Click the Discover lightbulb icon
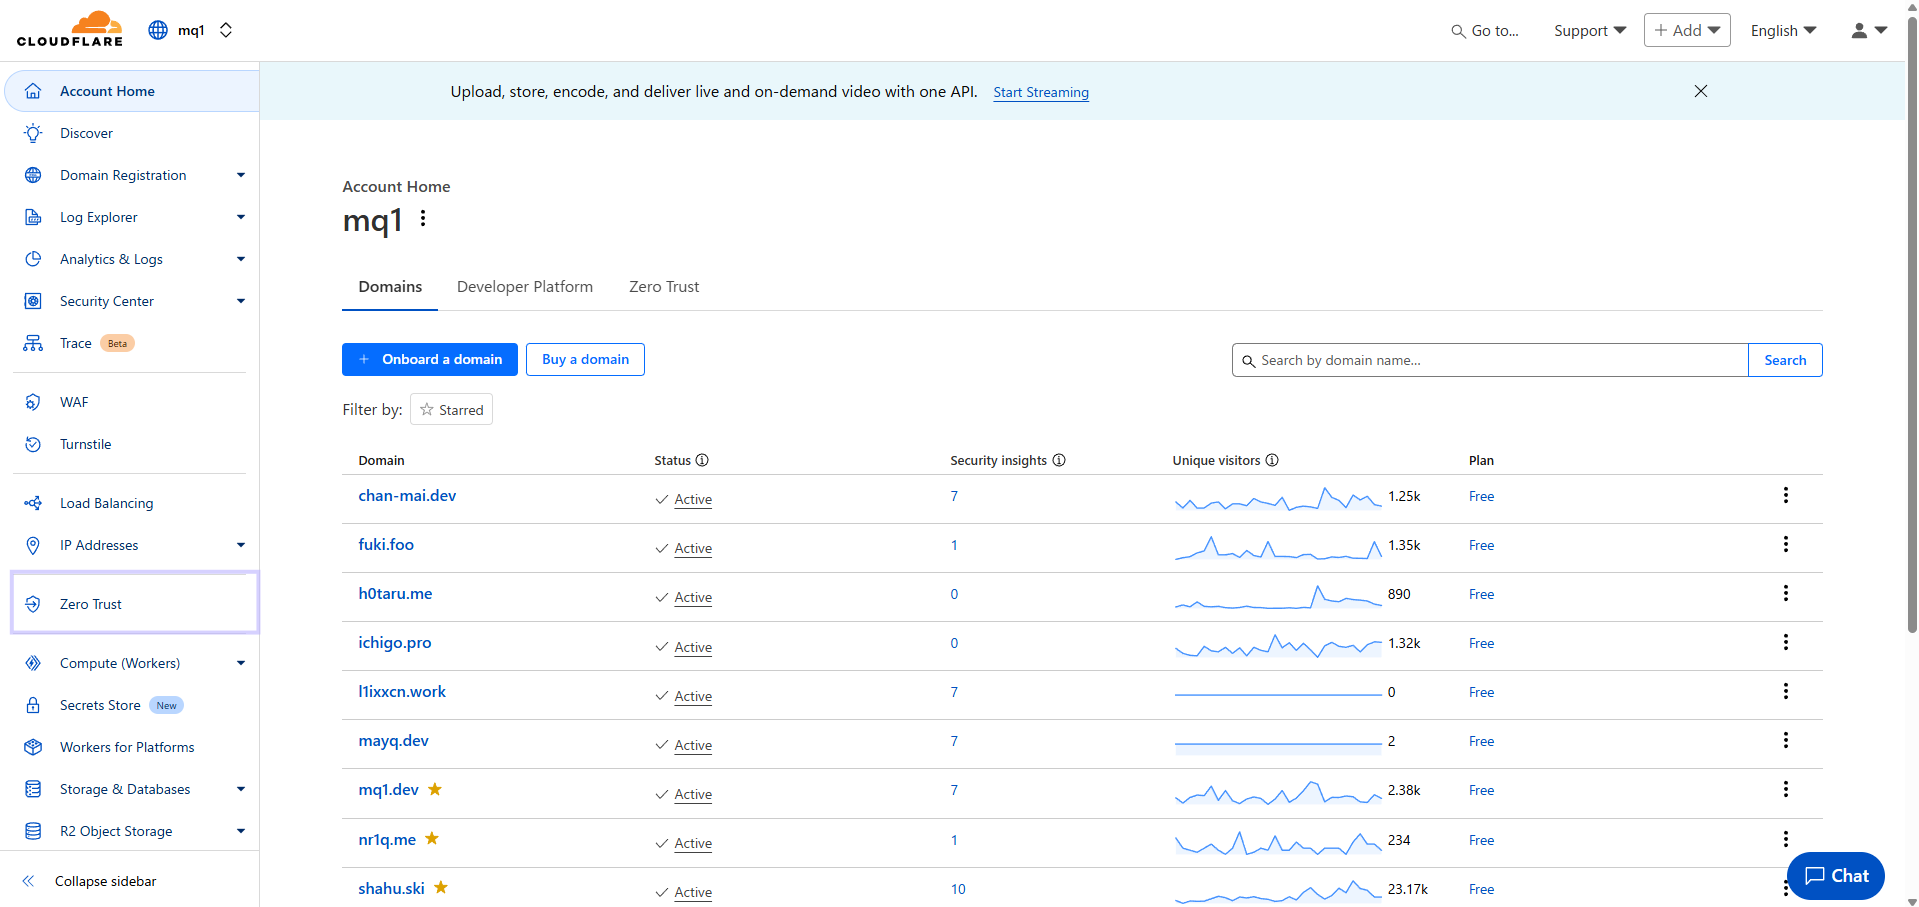 [x=33, y=133]
